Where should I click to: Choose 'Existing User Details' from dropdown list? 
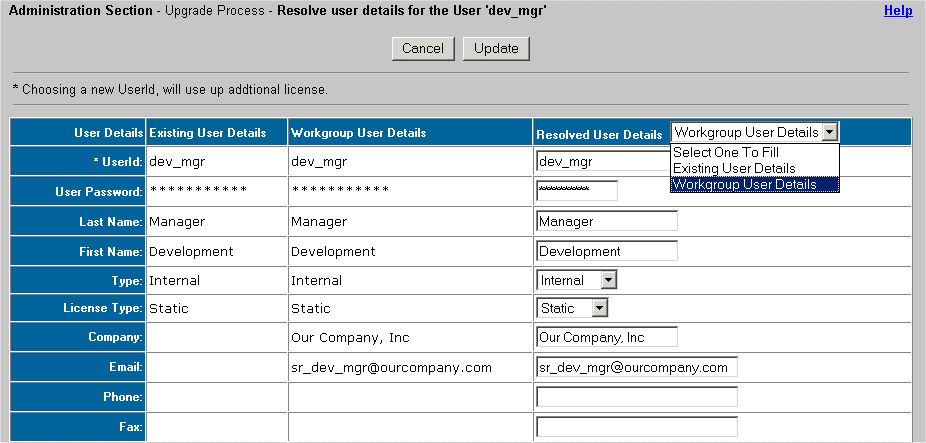click(734, 168)
